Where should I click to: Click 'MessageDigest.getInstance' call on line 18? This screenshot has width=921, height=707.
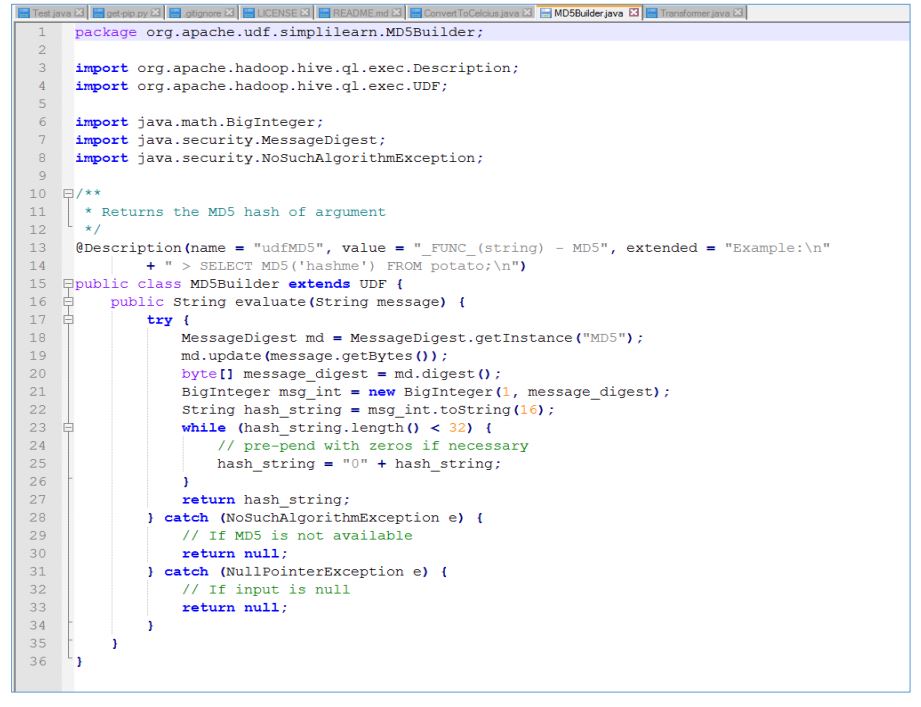[461, 338]
